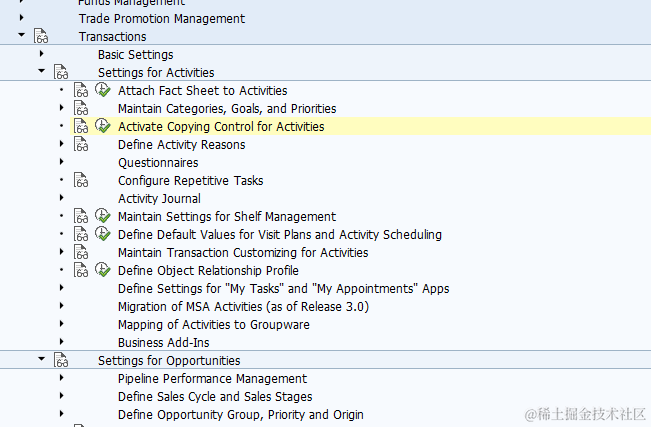Image resolution: width=651 pixels, height=427 pixels.
Task: Select the Activity Journal entry
Action: click(159, 199)
